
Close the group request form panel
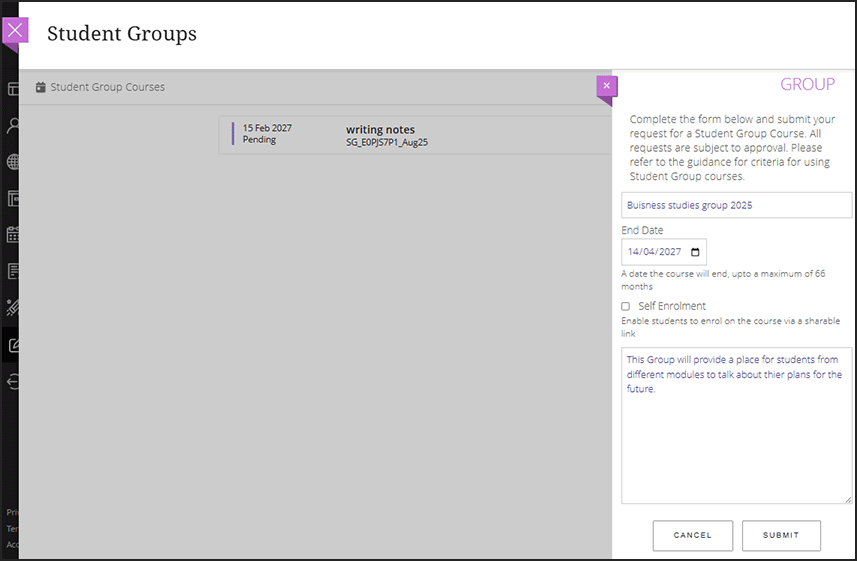pyautogui.click(x=606, y=86)
